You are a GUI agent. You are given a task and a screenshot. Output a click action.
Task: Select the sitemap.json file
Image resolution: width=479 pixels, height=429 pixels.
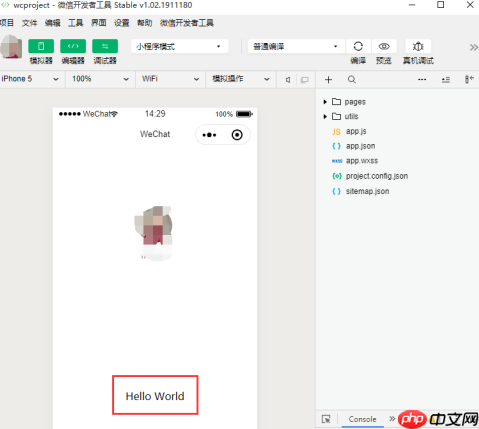[367, 191]
